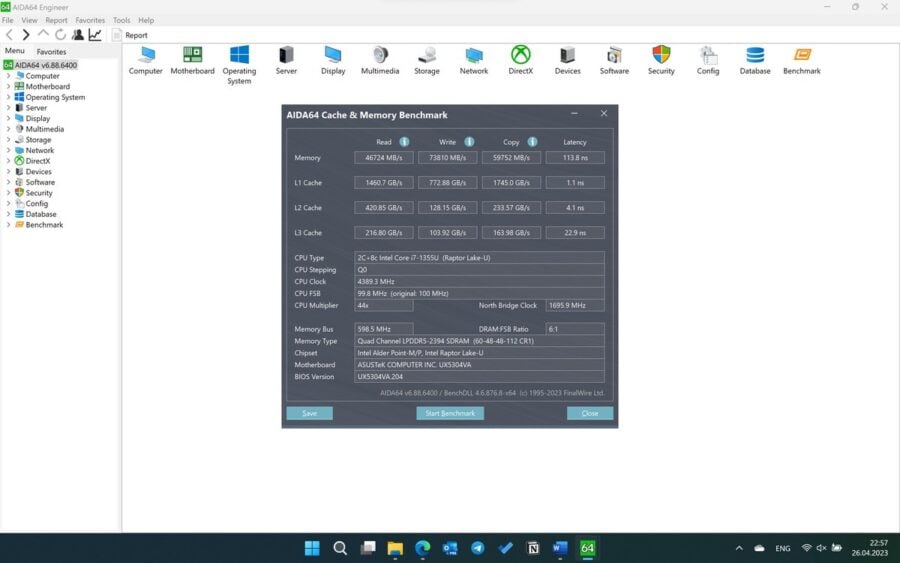The width and height of the screenshot is (900, 563).
Task: Open the Network category icon
Action: pyautogui.click(x=474, y=60)
